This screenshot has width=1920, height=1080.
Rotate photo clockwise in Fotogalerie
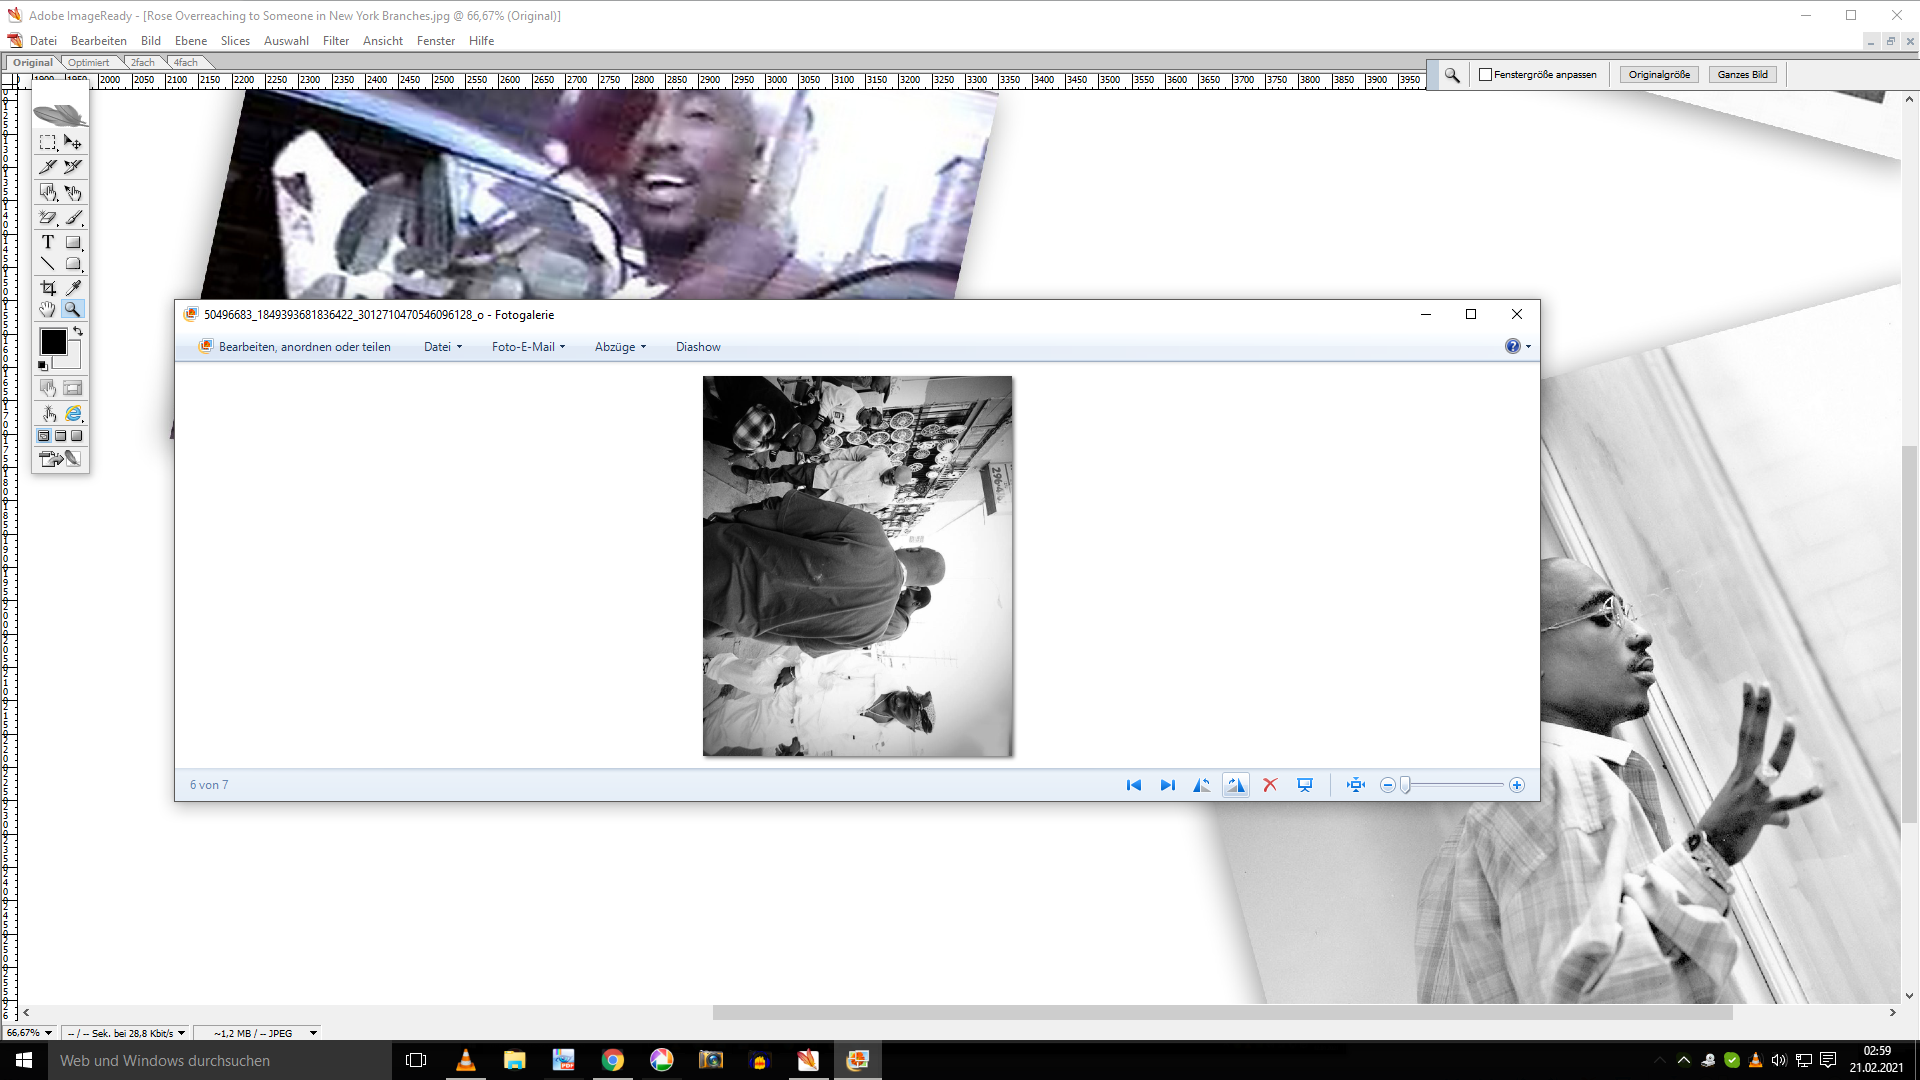(x=1236, y=785)
